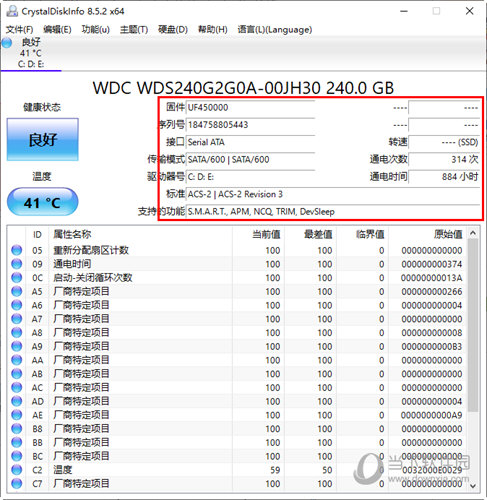Click raw value 0000000000A9
The width and height of the screenshot is (487, 500).
click(432, 415)
